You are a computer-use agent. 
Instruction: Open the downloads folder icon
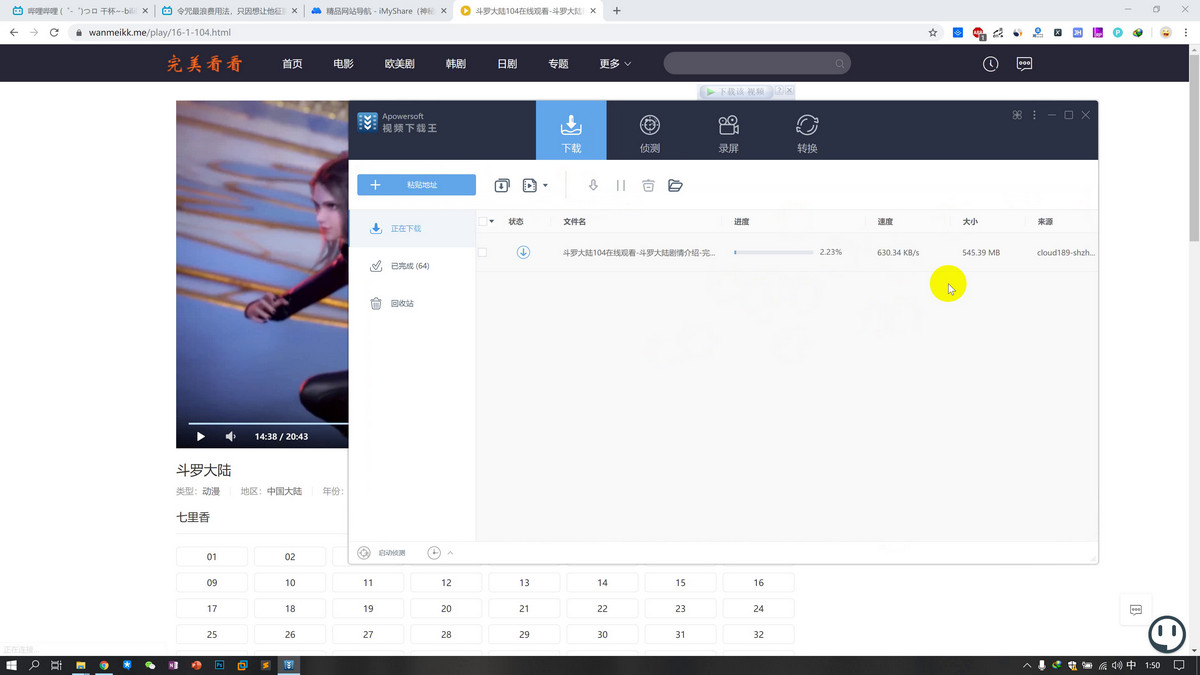coord(676,185)
